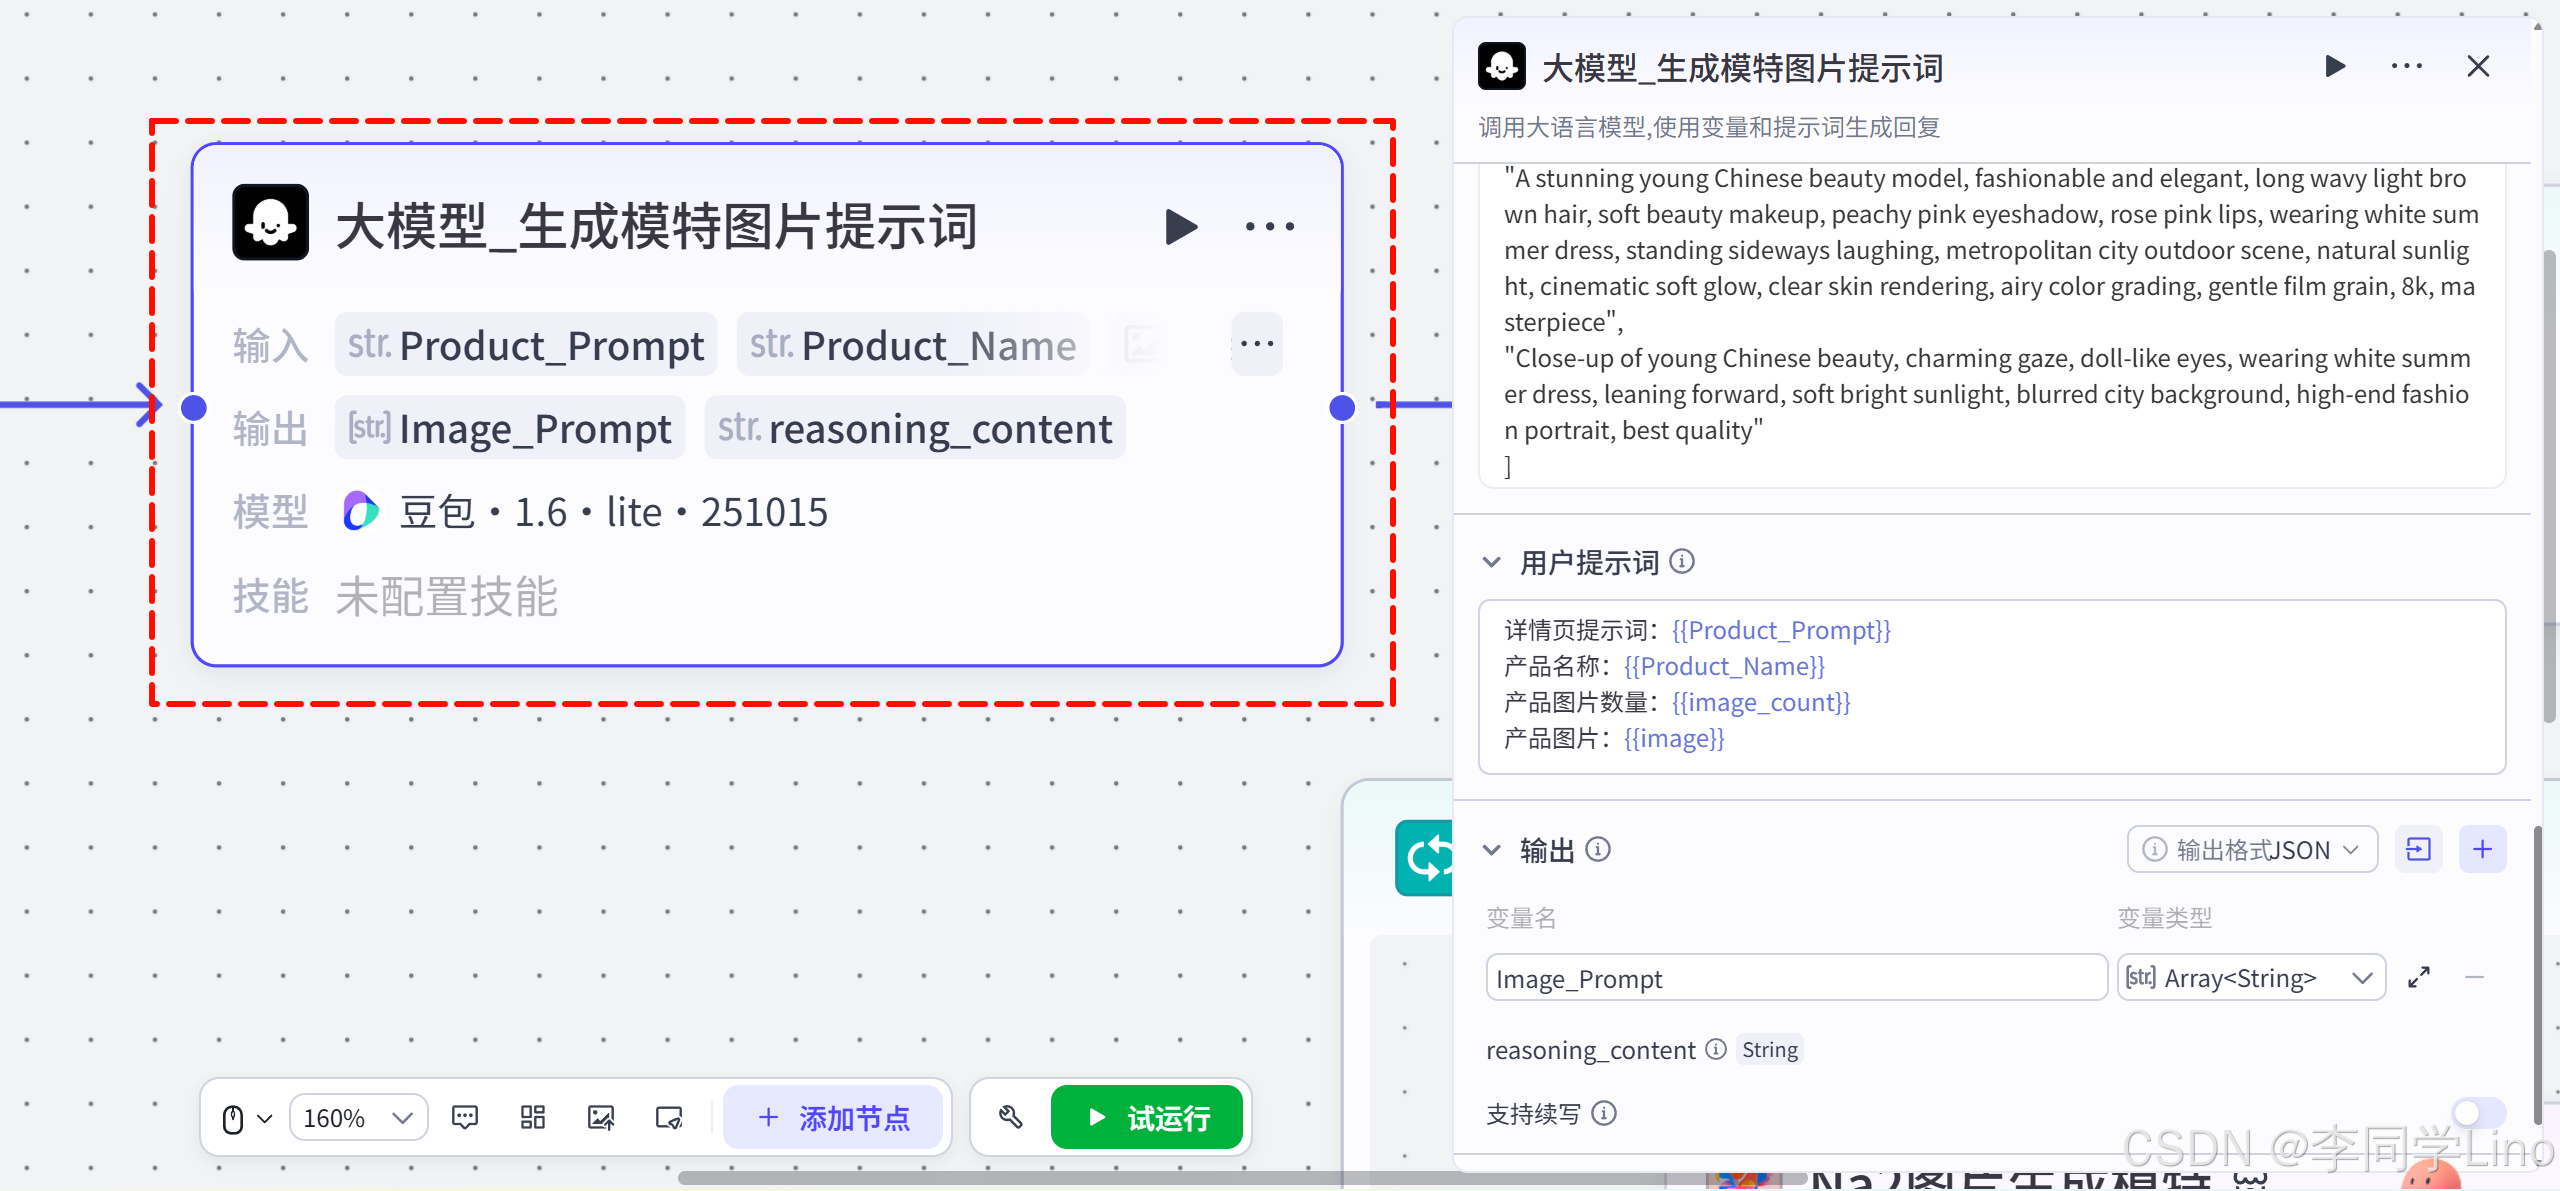Run the node from the canvas play icon

[x=1181, y=227]
